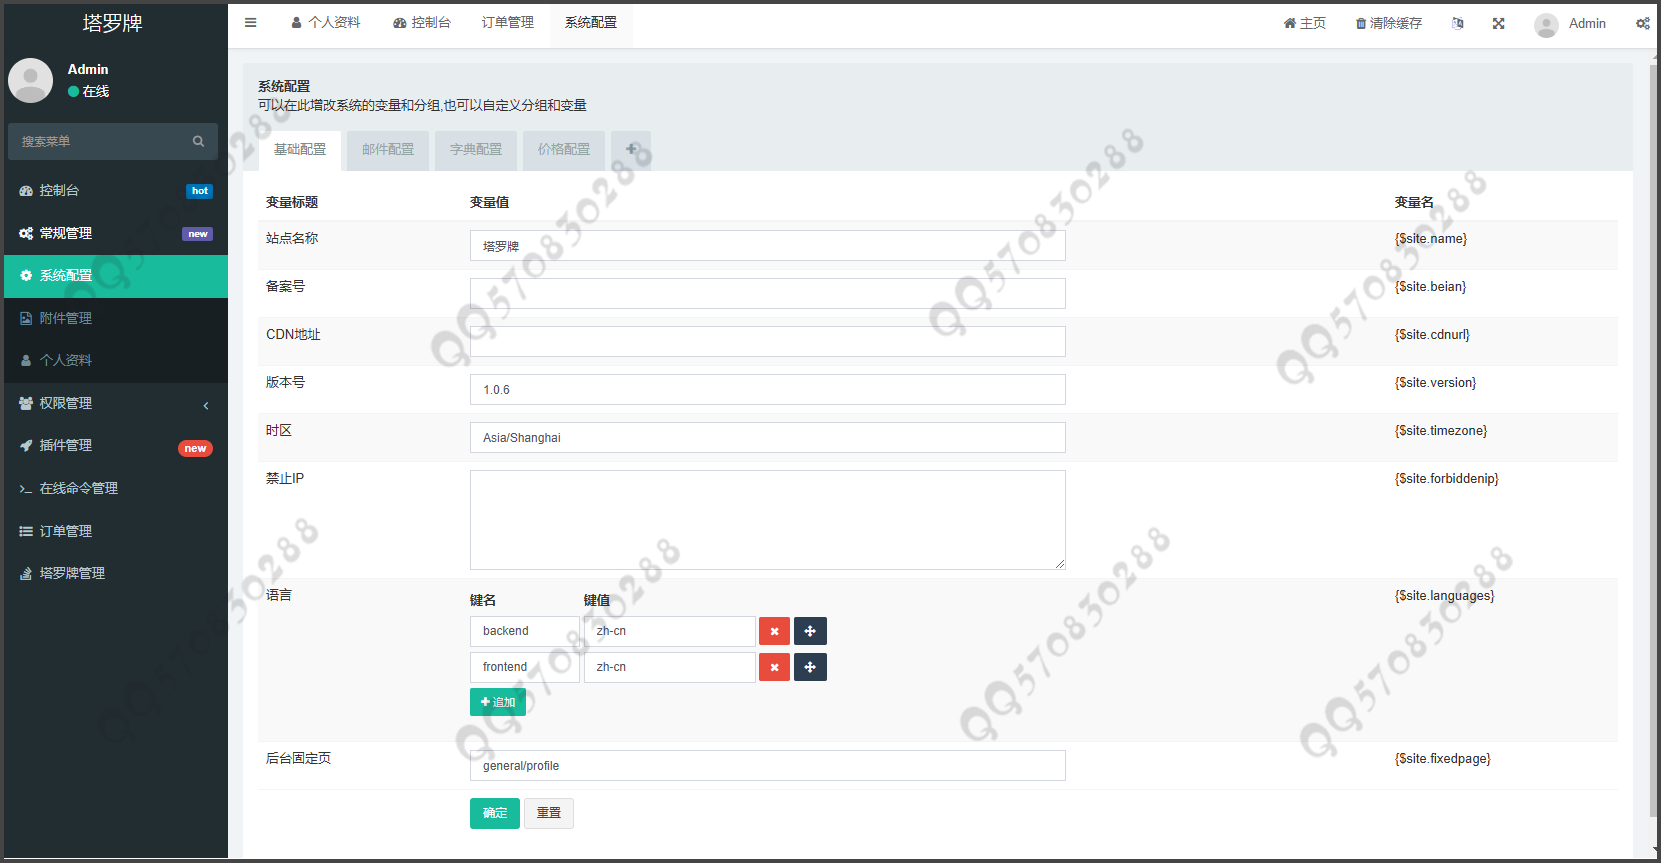Image resolution: width=1661 pixels, height=863 pixels.
Task: Toggle the sidebar hamburger menu icon
Action: pos(251,23)
